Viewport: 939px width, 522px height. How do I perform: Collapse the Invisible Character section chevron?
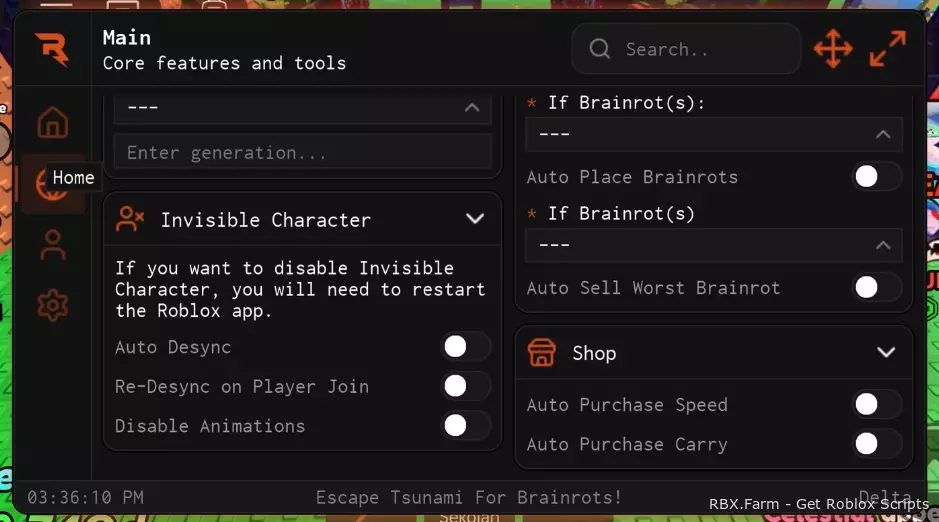pyautogui.click(x=475, y=218)
